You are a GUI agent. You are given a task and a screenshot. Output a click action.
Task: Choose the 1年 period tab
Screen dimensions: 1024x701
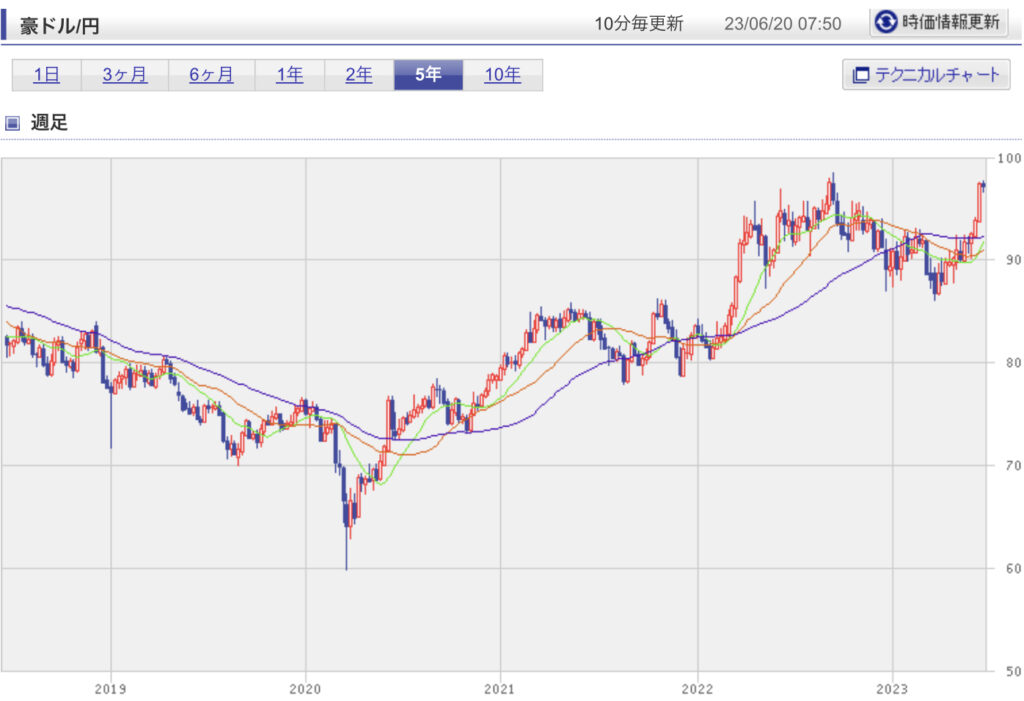(289, 75)
